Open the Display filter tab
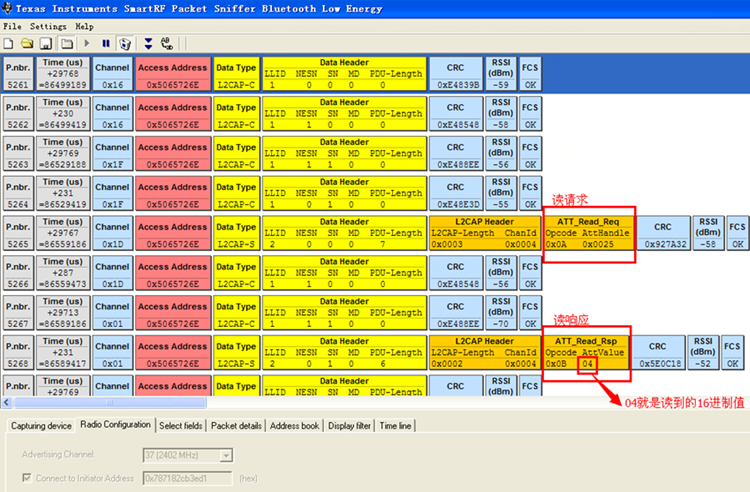 click(349, 426)
